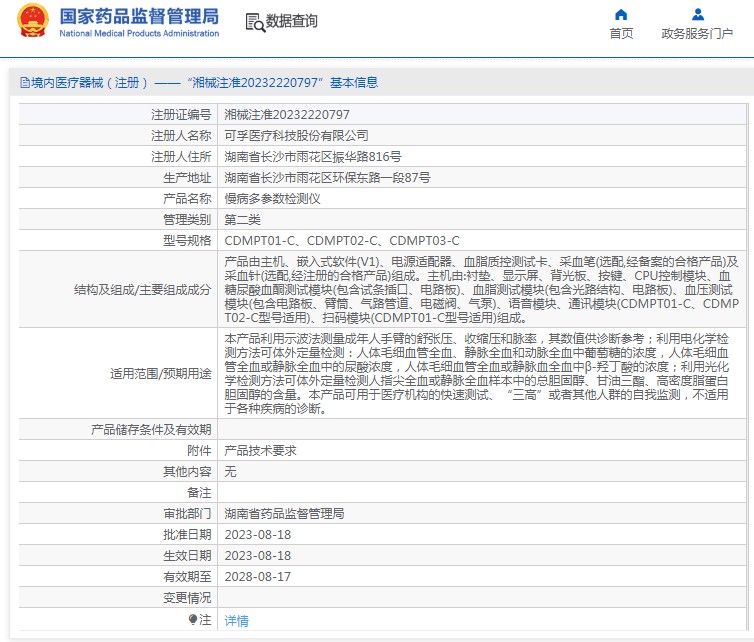Viewport: 754px width, 642px height.
Task: Click the 注册人名称 row label
Action: click(x=181, y=136)
